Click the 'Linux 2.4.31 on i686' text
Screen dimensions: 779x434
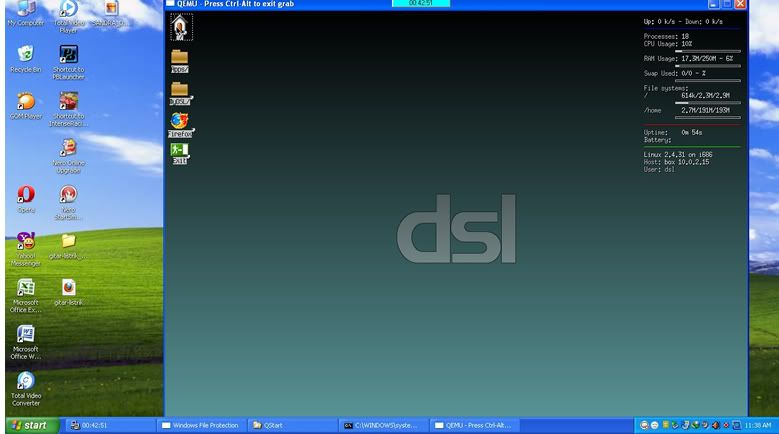[678, 154]
